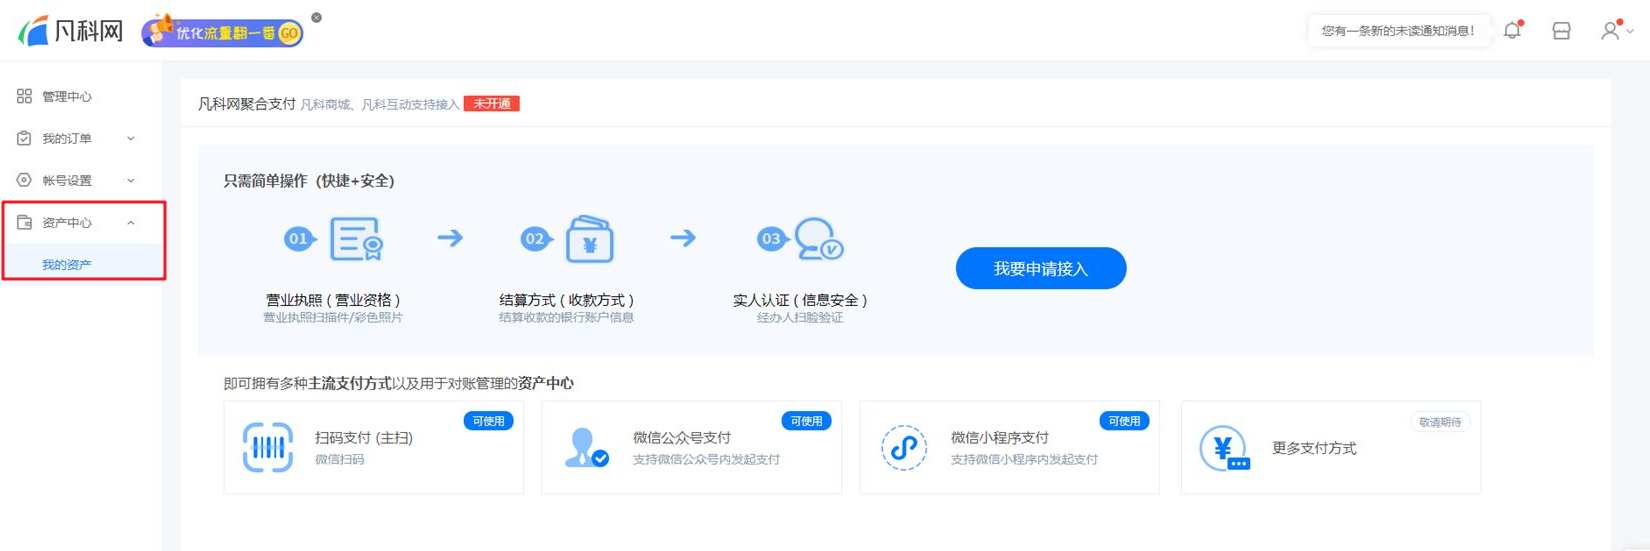Click 微信小程序支付 title text
1650x551 pixels.
pos(1000,438)
